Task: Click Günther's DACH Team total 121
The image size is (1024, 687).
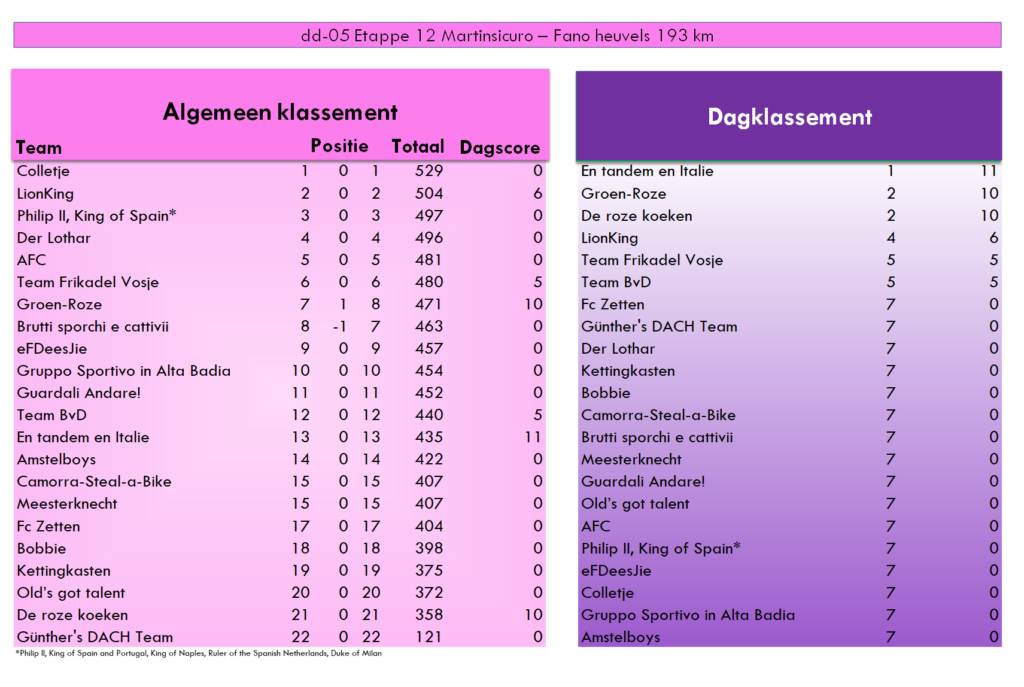Action: (428, 637)
